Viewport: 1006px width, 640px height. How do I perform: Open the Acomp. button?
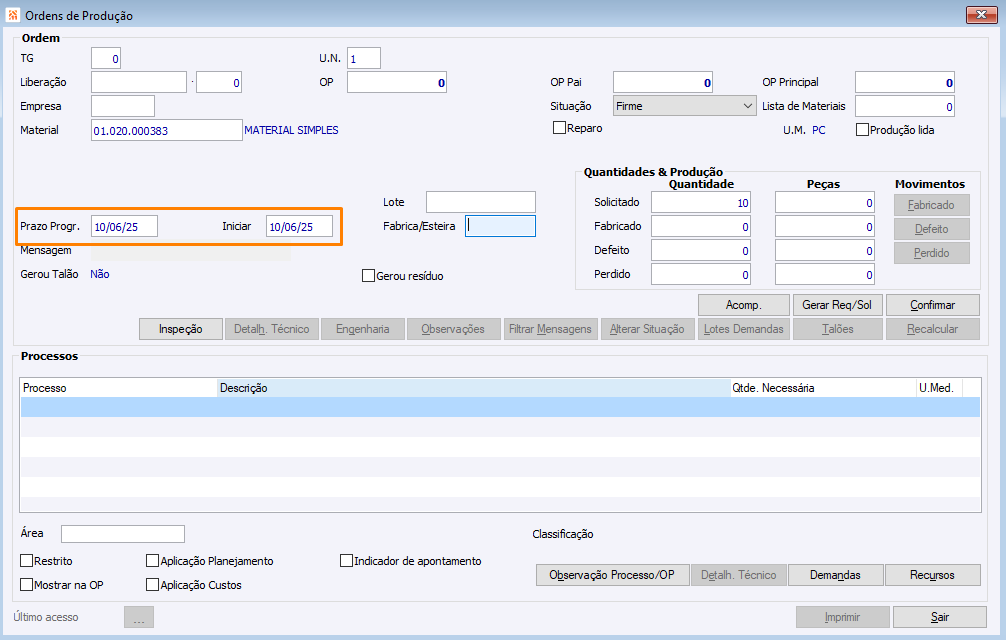tap(744, 305)
